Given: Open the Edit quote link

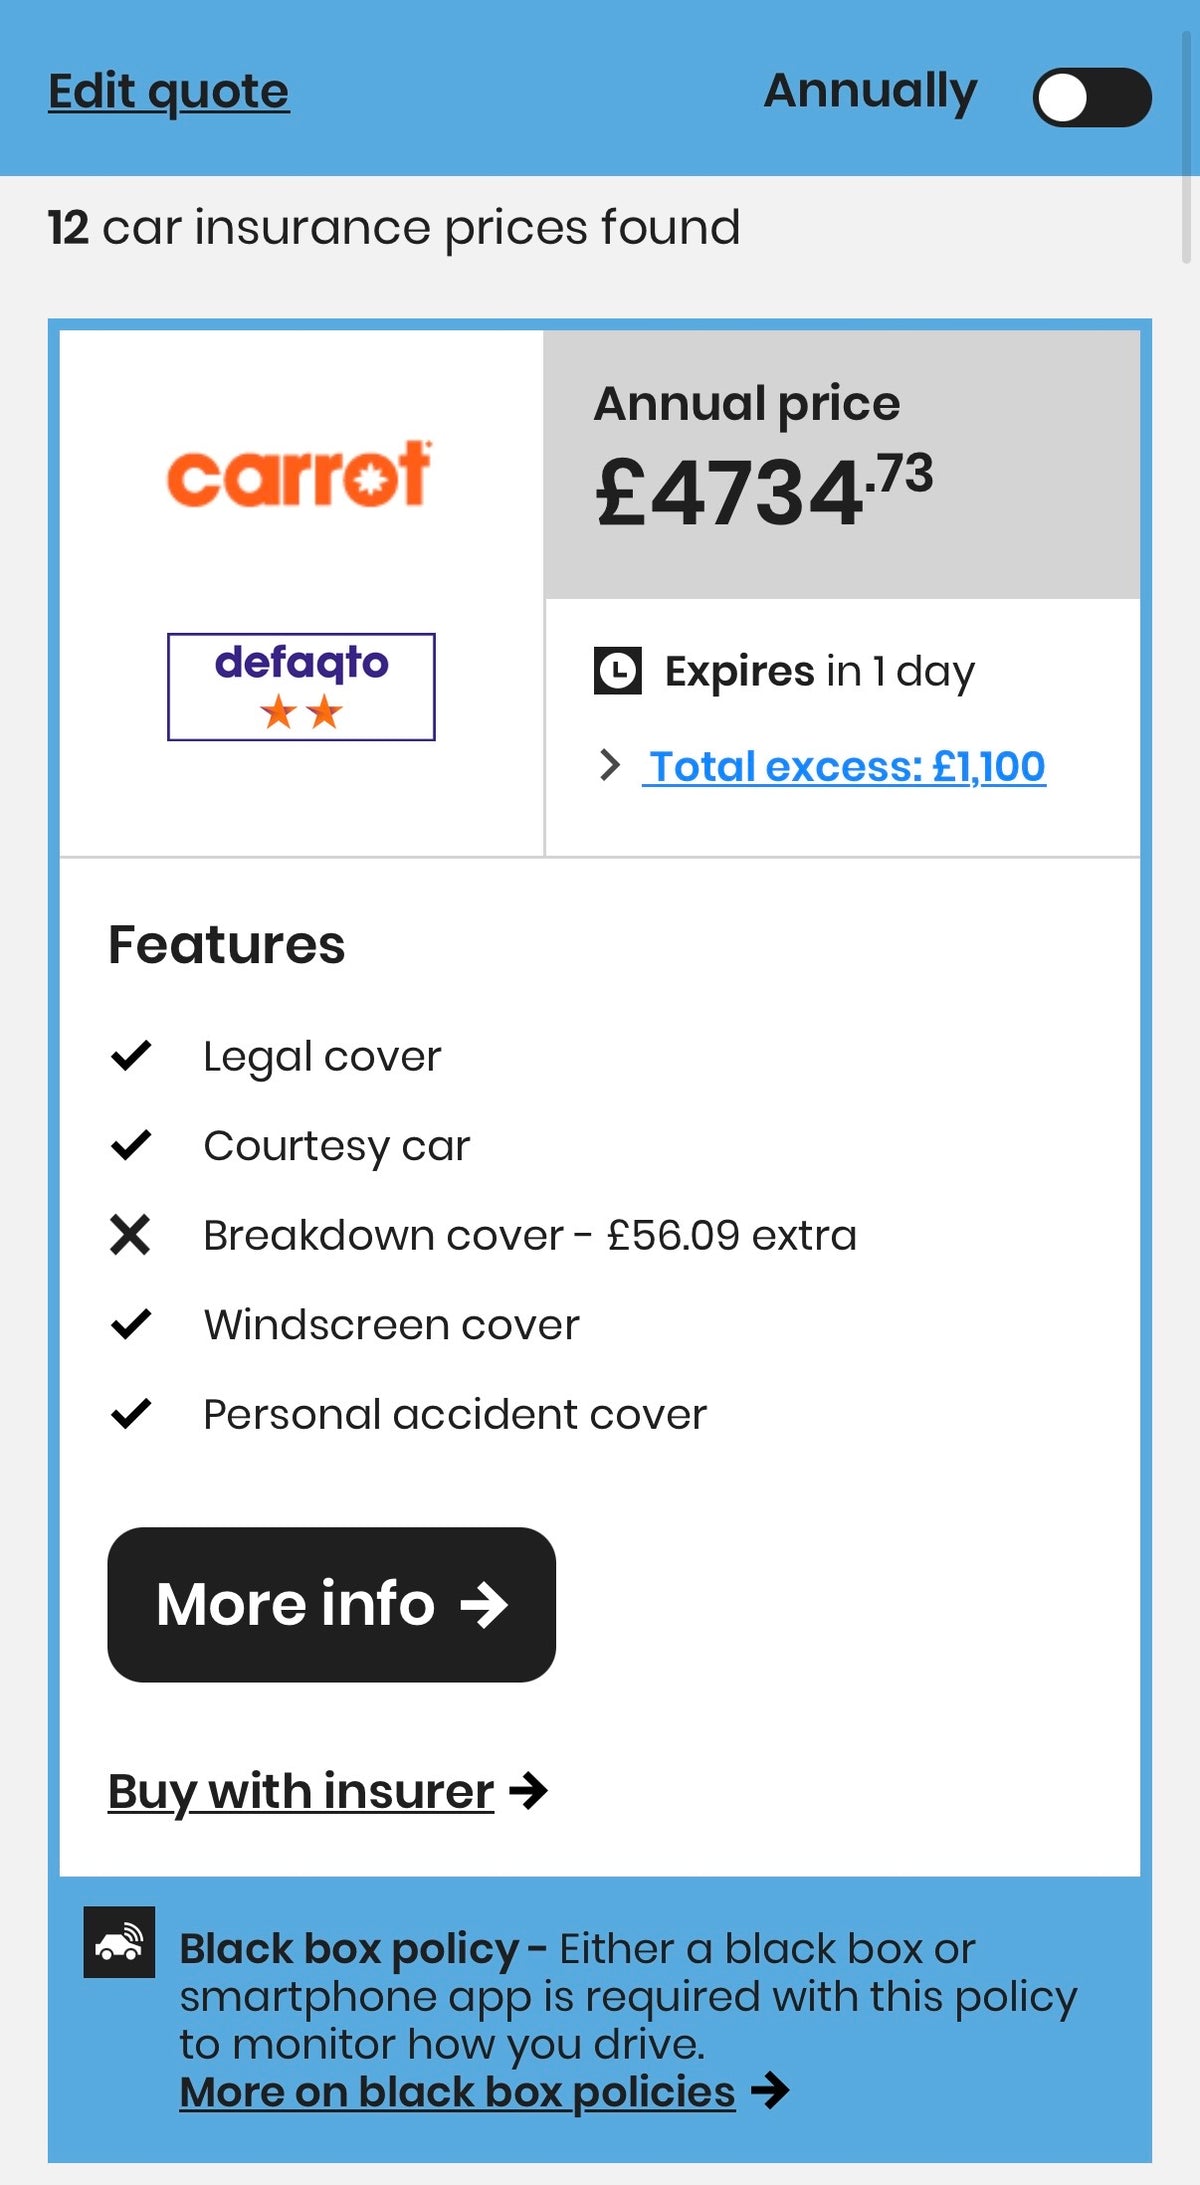Looking at the screenshot, I should point(169,92).
